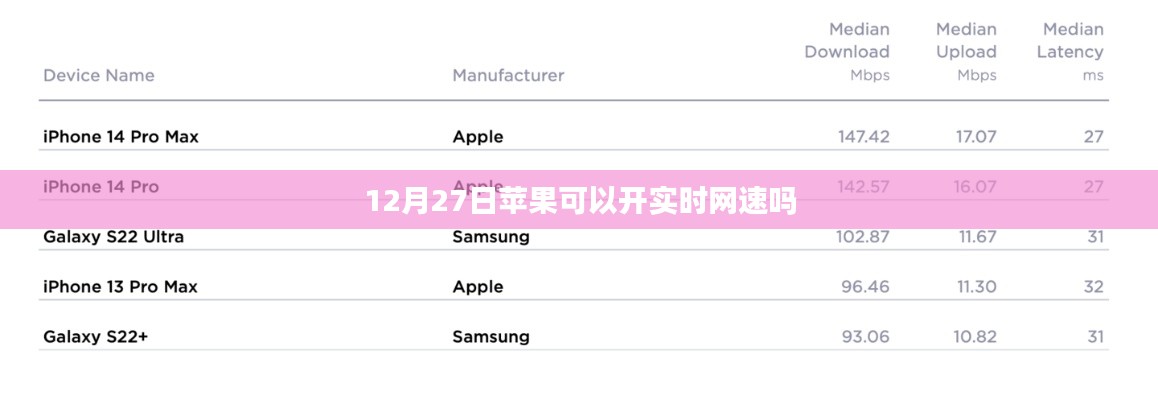Select the 10.82 upload speed value
This screenshot has width=1158, height=400.
(973, 337)
